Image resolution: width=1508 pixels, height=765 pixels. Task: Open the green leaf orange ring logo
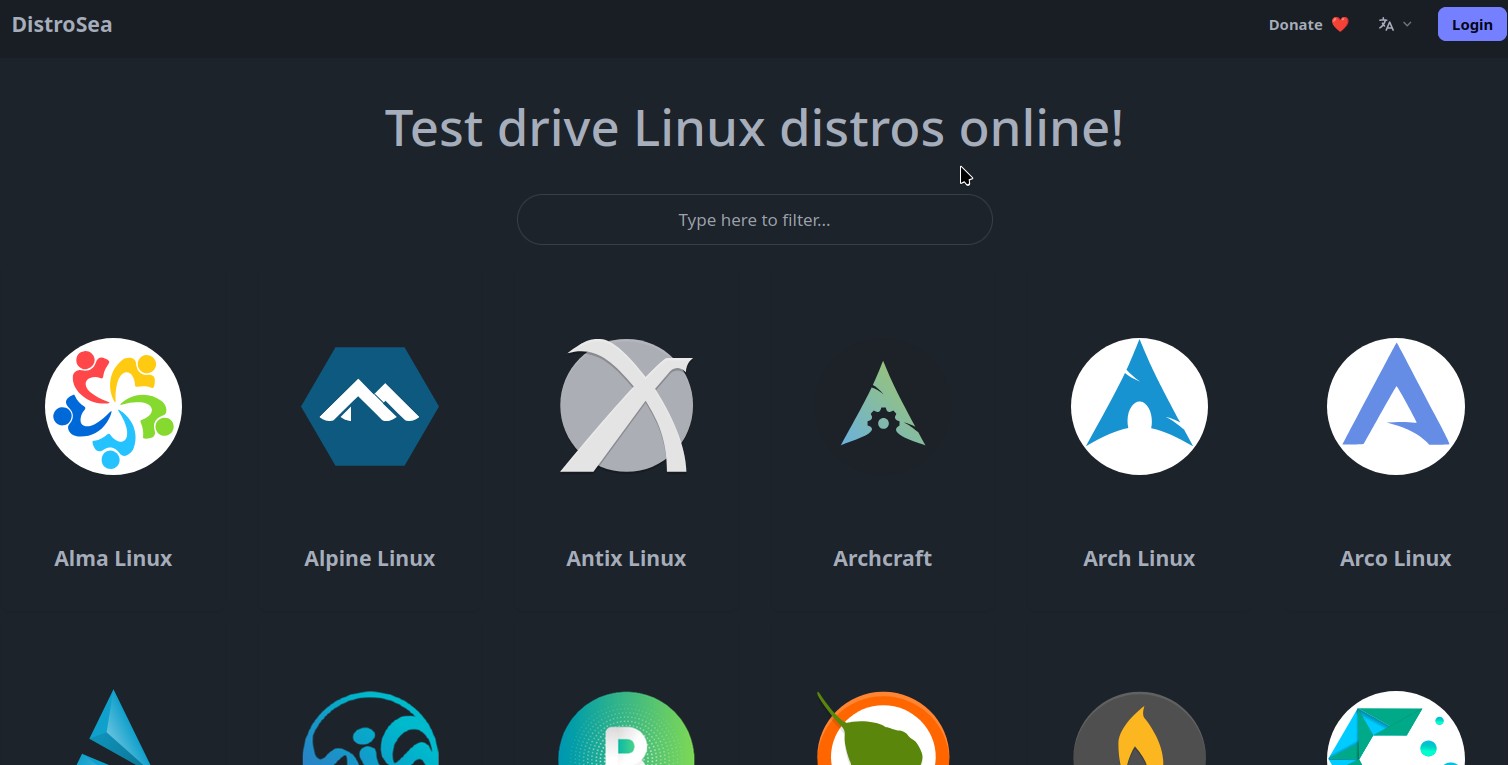point(883,728)
